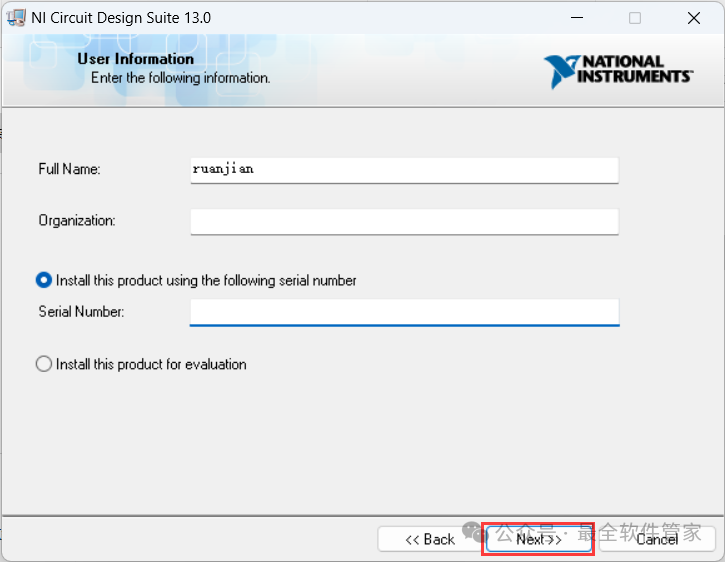
Task: Click the 'NI Circuit Design Suite 13.0' title text
Action: pos(121,18)
